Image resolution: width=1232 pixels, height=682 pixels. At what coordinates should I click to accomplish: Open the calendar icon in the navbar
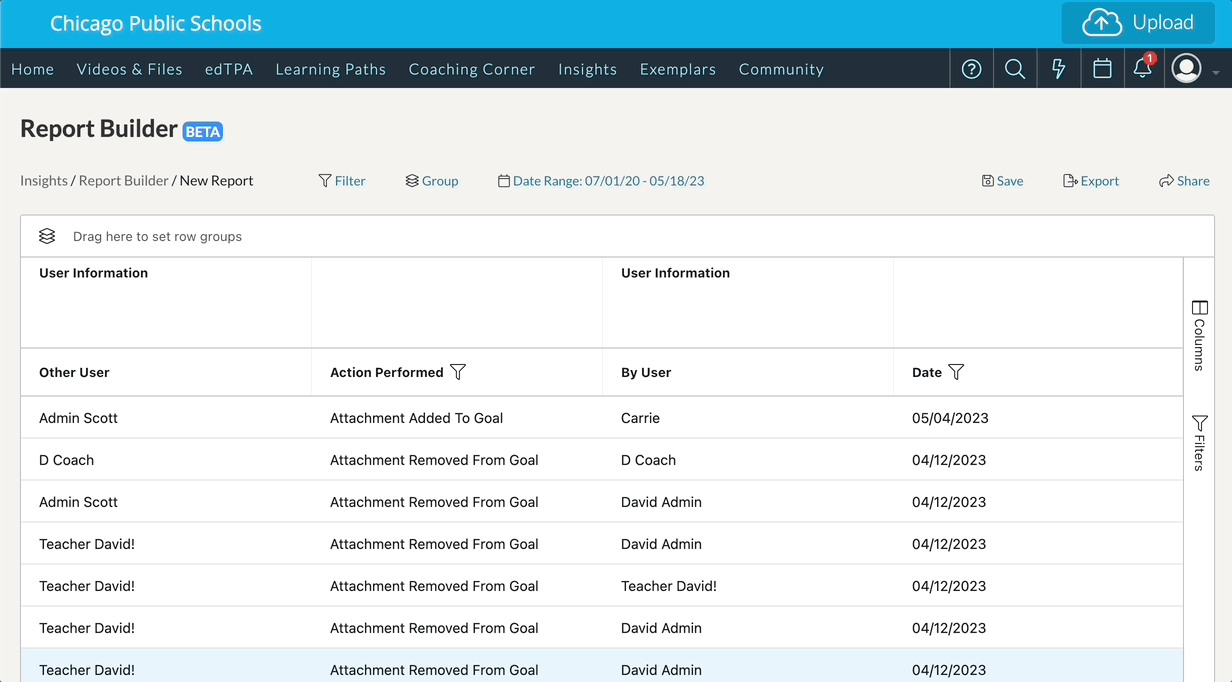tap(1102, 69)
